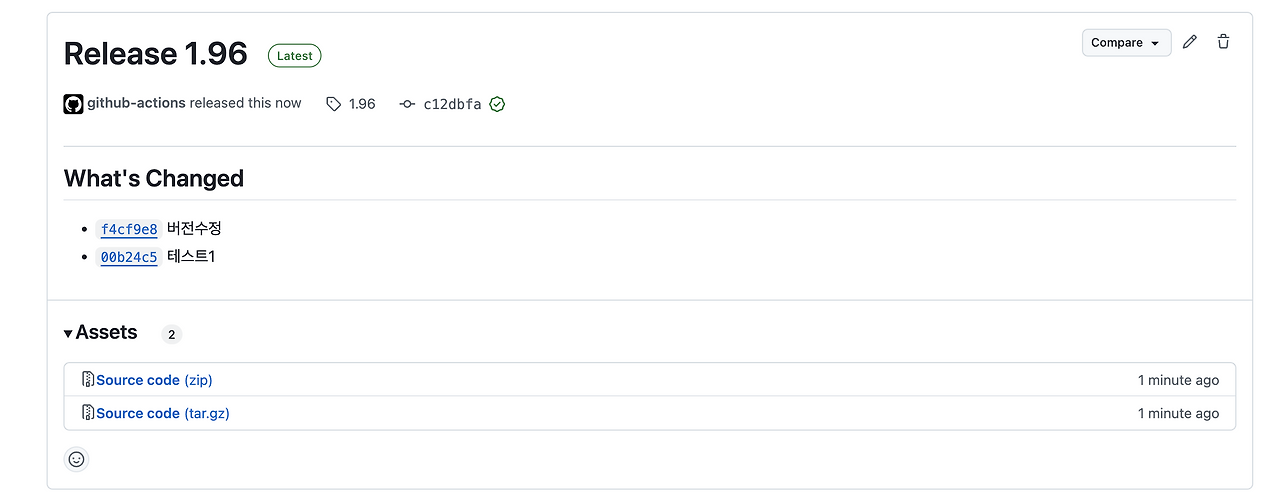Click the zip file icon next to Source code (zip)
The image size is (1280, 503).
(x=88, y=380)
